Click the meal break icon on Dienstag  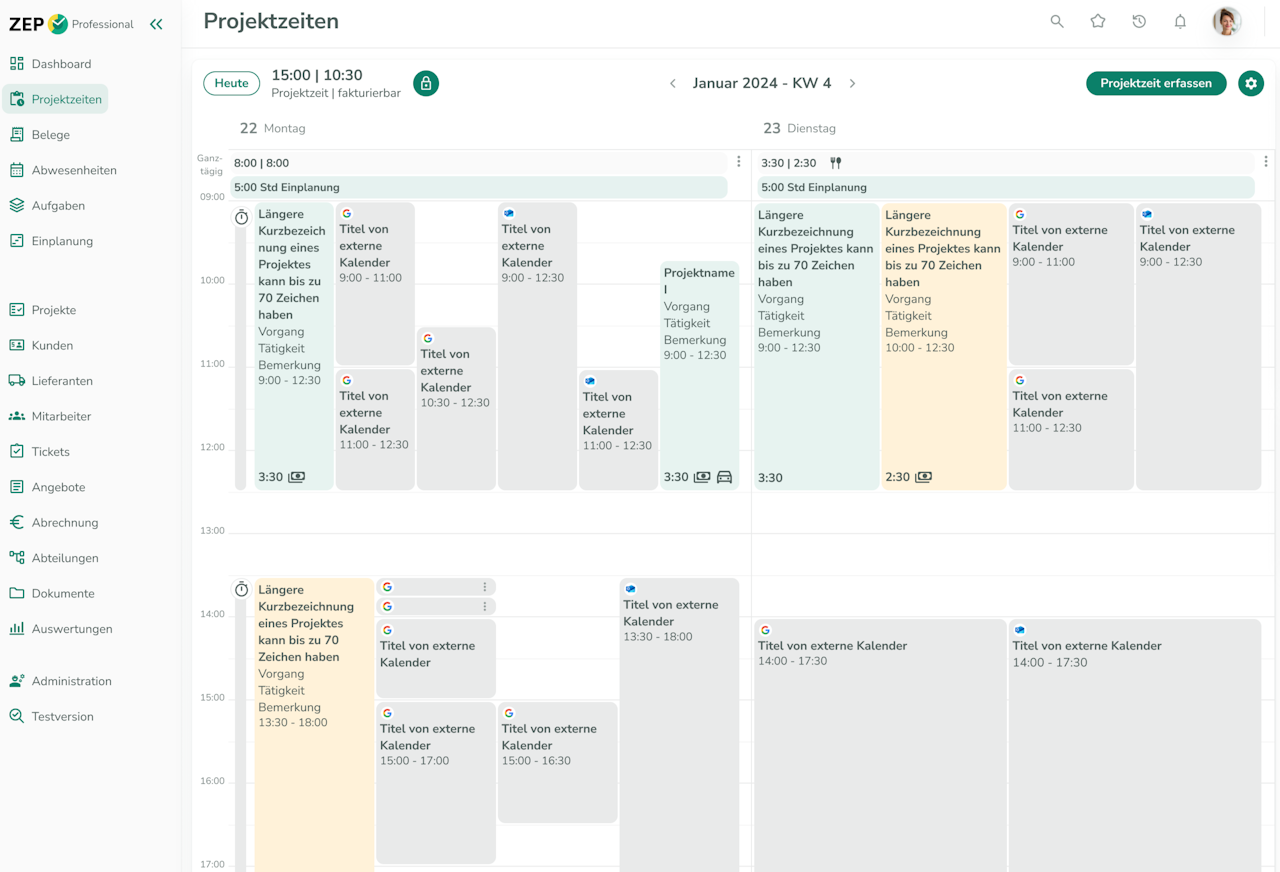pyautogui.click(x=836, y=163)
